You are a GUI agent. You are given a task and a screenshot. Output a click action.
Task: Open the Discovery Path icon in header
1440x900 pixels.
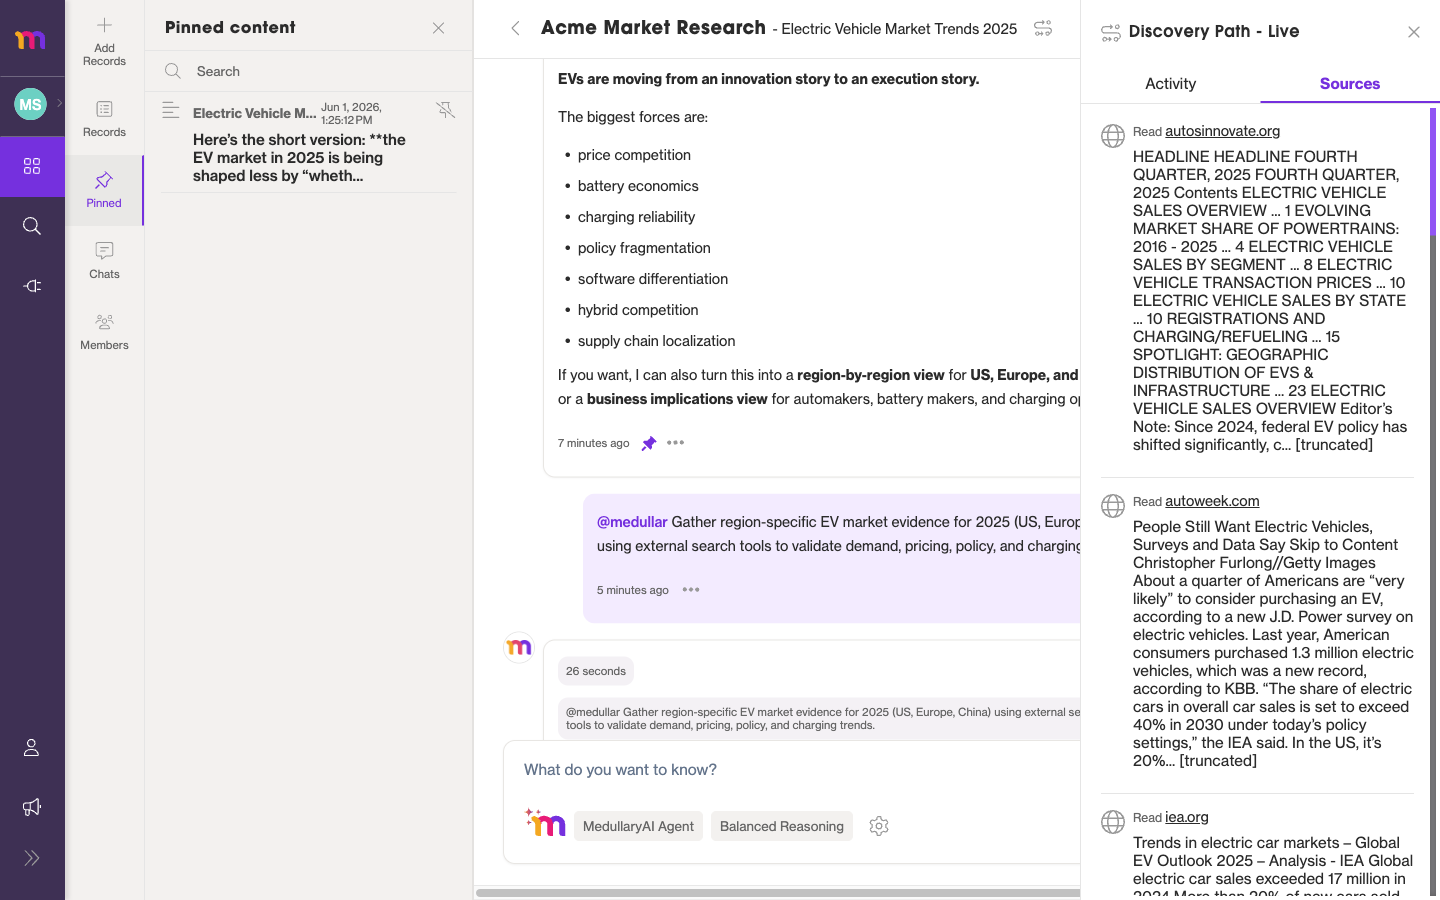(x=1042, y=28)
